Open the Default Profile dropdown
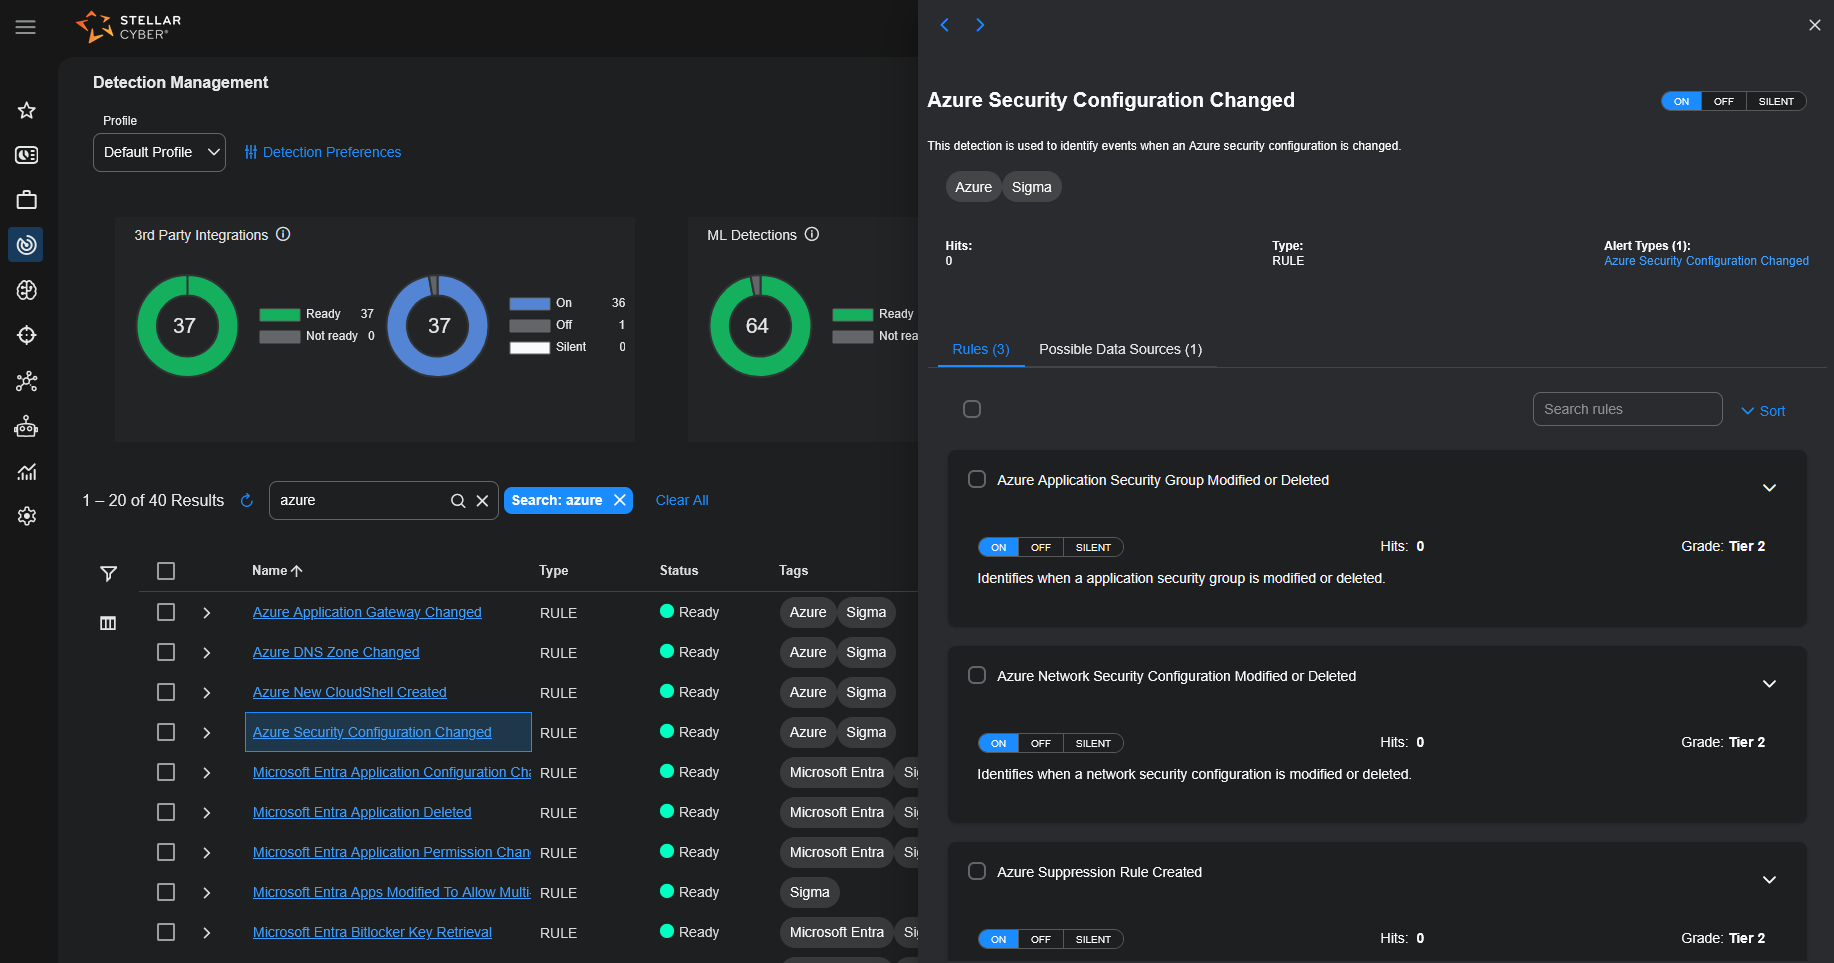This screenshot has height=963, width=1834. click(160, 152)
